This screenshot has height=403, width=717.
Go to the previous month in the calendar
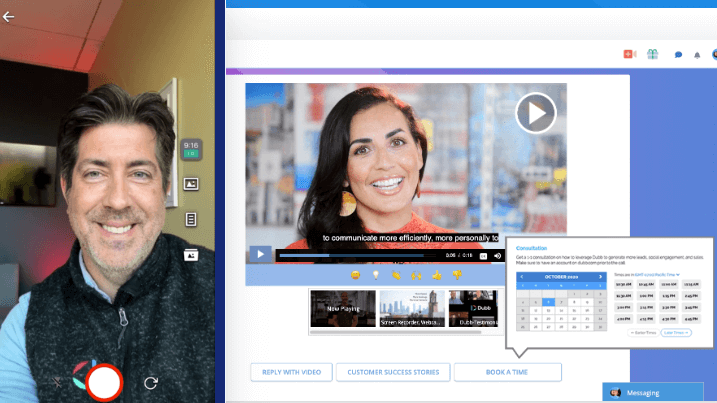(522, 277)
